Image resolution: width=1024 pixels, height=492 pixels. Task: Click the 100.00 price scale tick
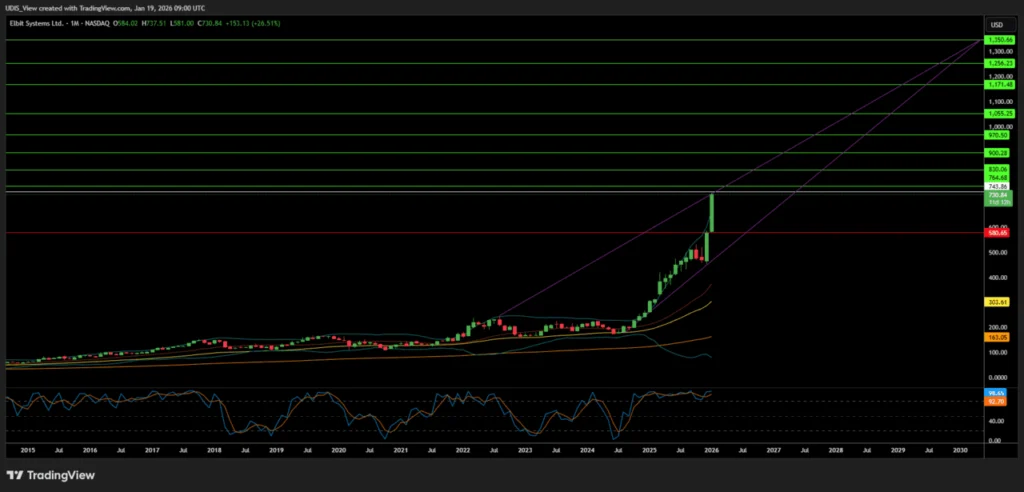tap(997, 353)
